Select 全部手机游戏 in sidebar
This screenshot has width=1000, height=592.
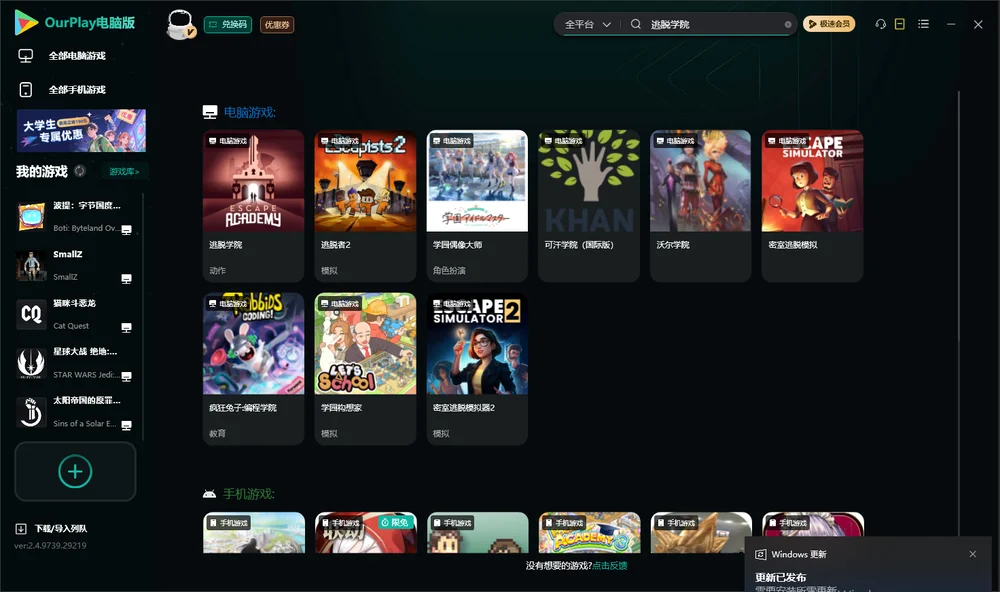[x=77, y=90]
